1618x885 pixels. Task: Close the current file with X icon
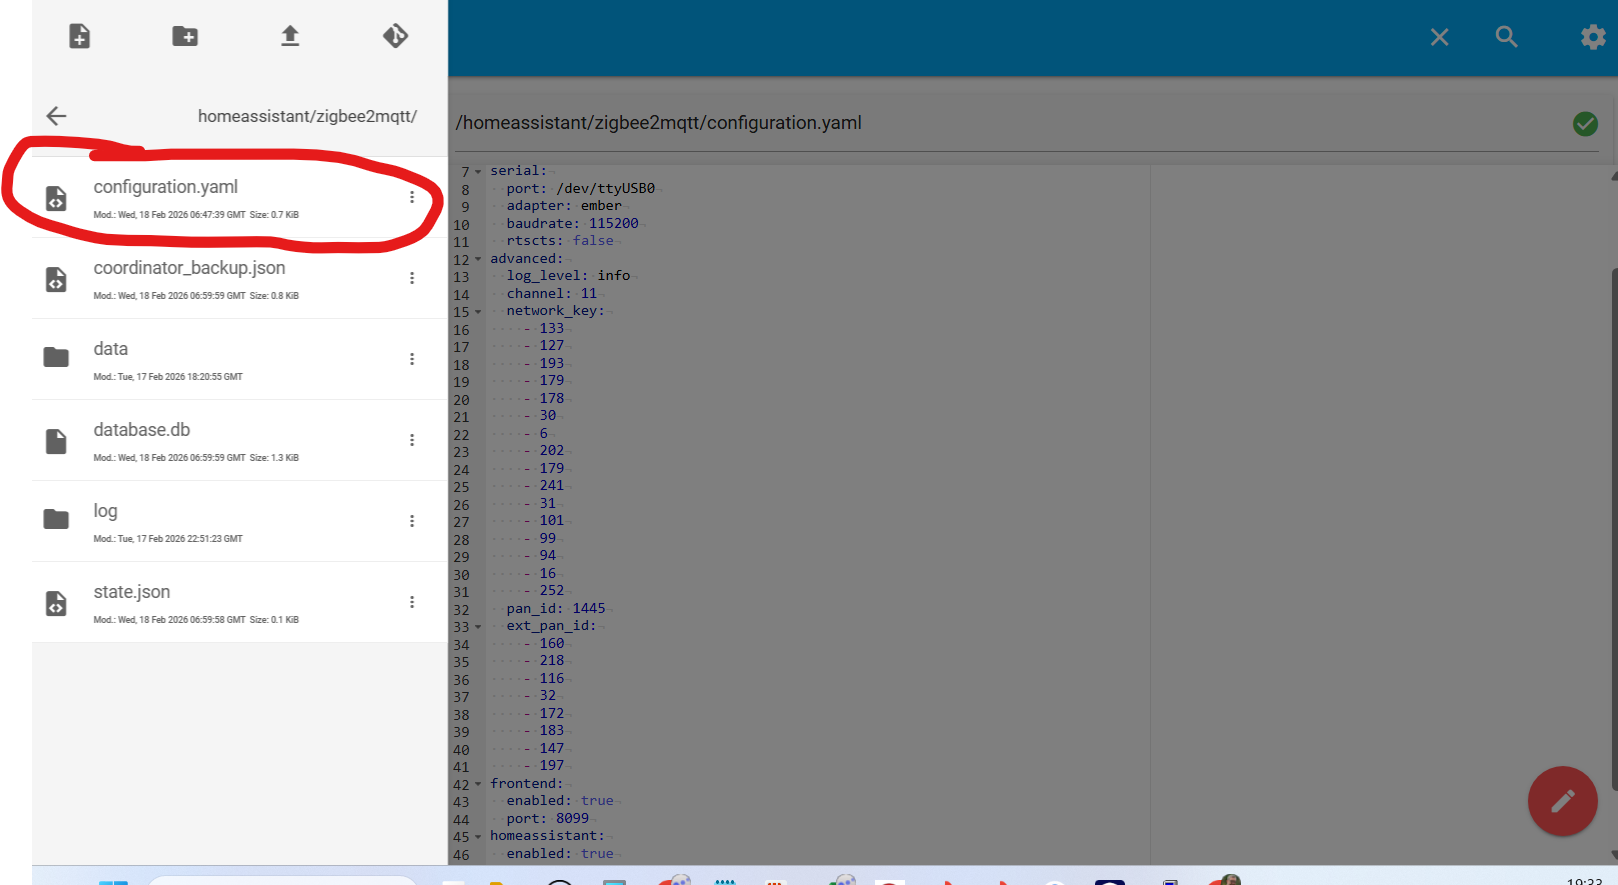(x=1439, y=38)
